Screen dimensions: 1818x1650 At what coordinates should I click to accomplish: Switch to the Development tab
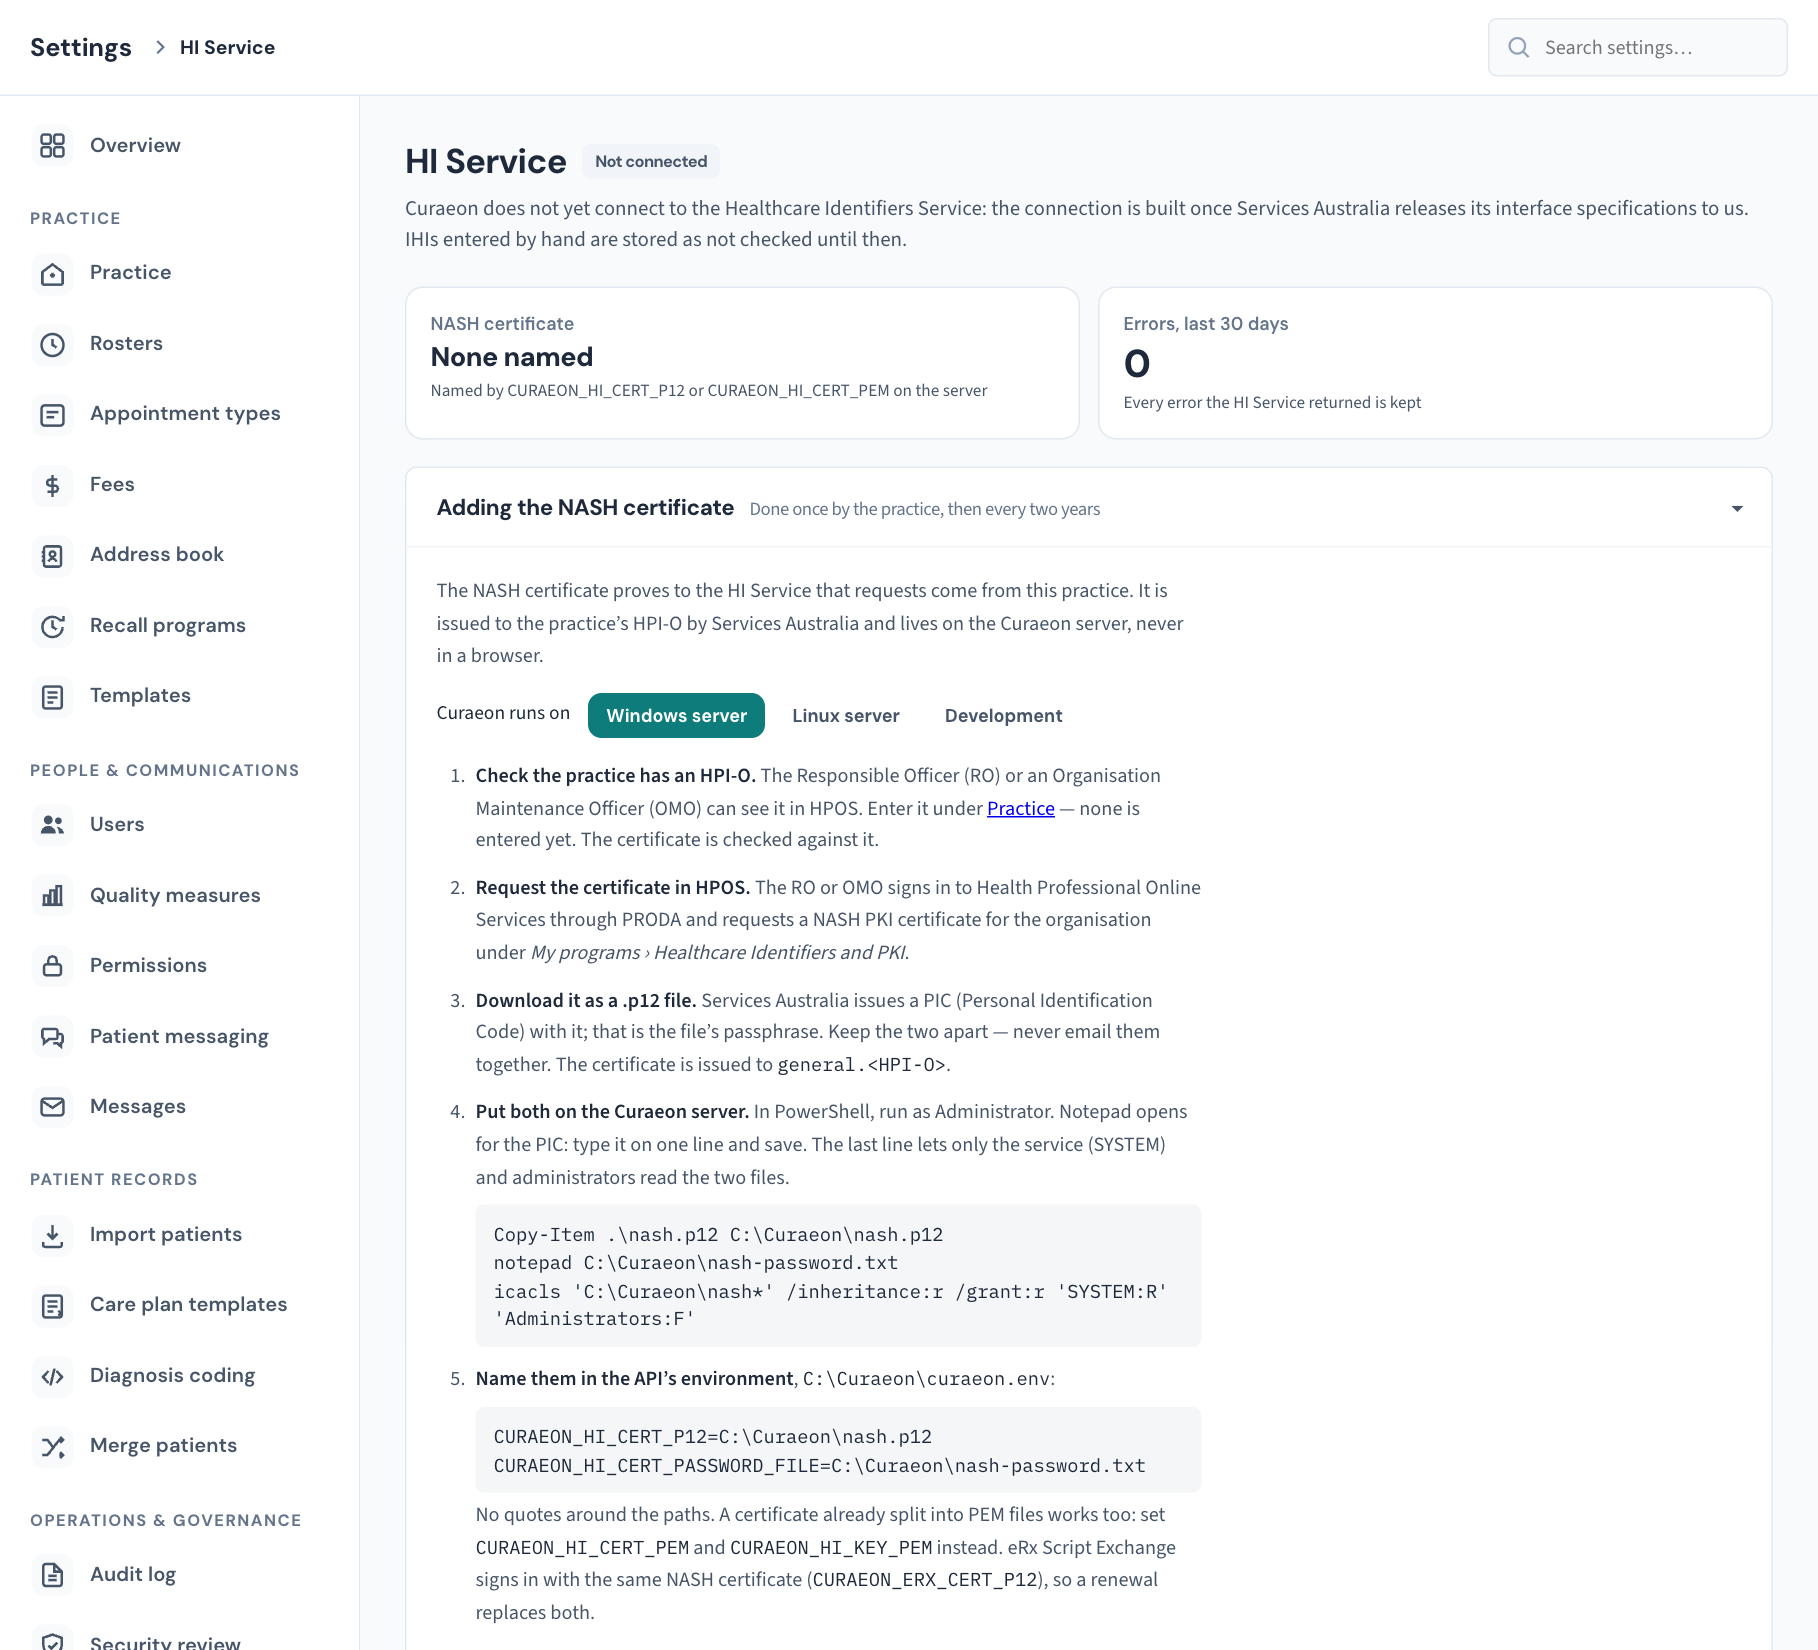coord(1003,716)
